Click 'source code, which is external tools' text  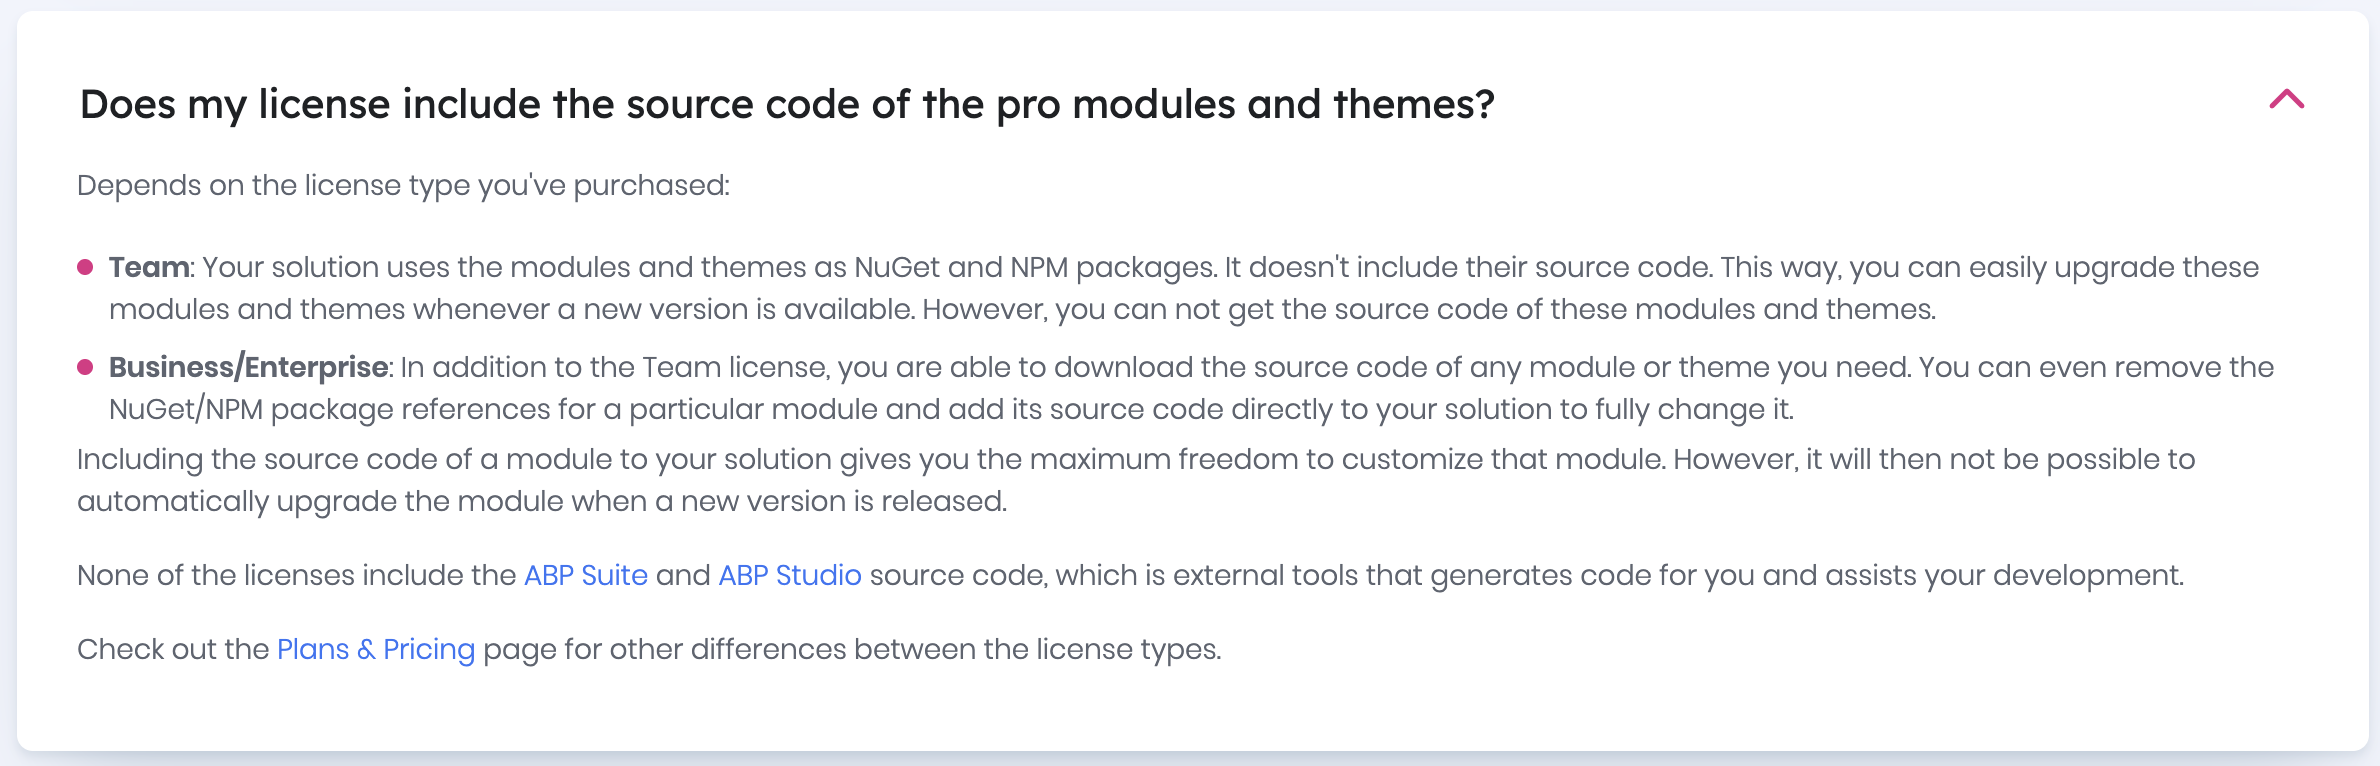[1527, 575]
